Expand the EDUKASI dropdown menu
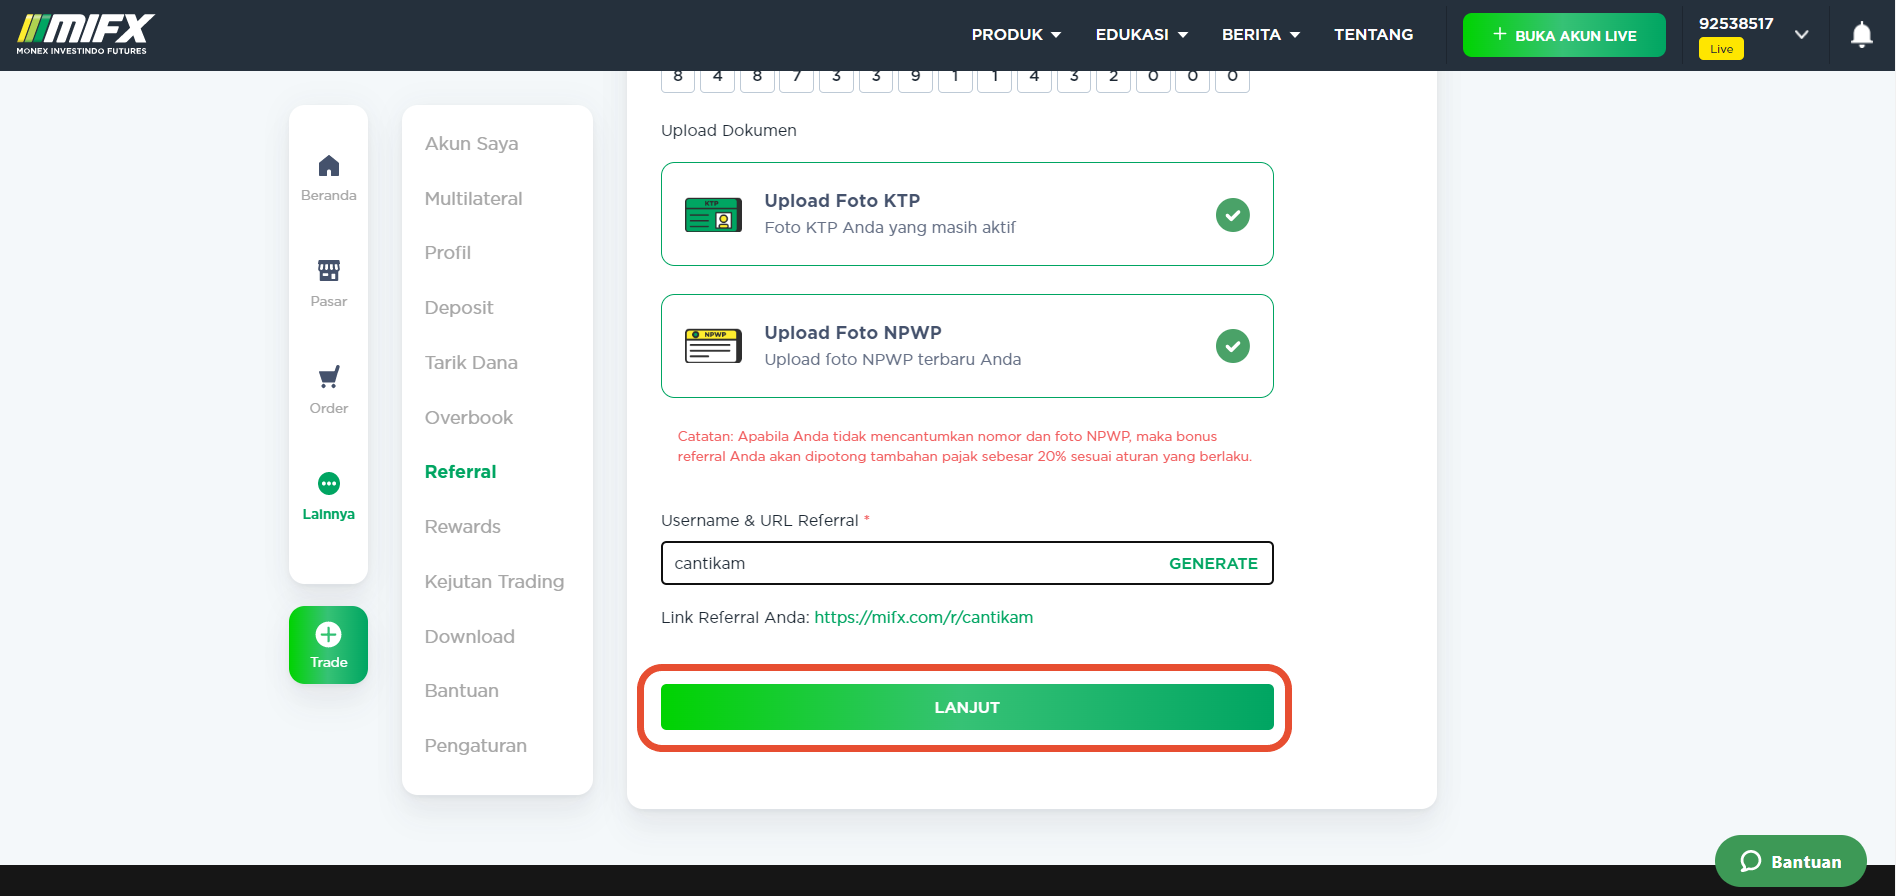 [1141, 34]
